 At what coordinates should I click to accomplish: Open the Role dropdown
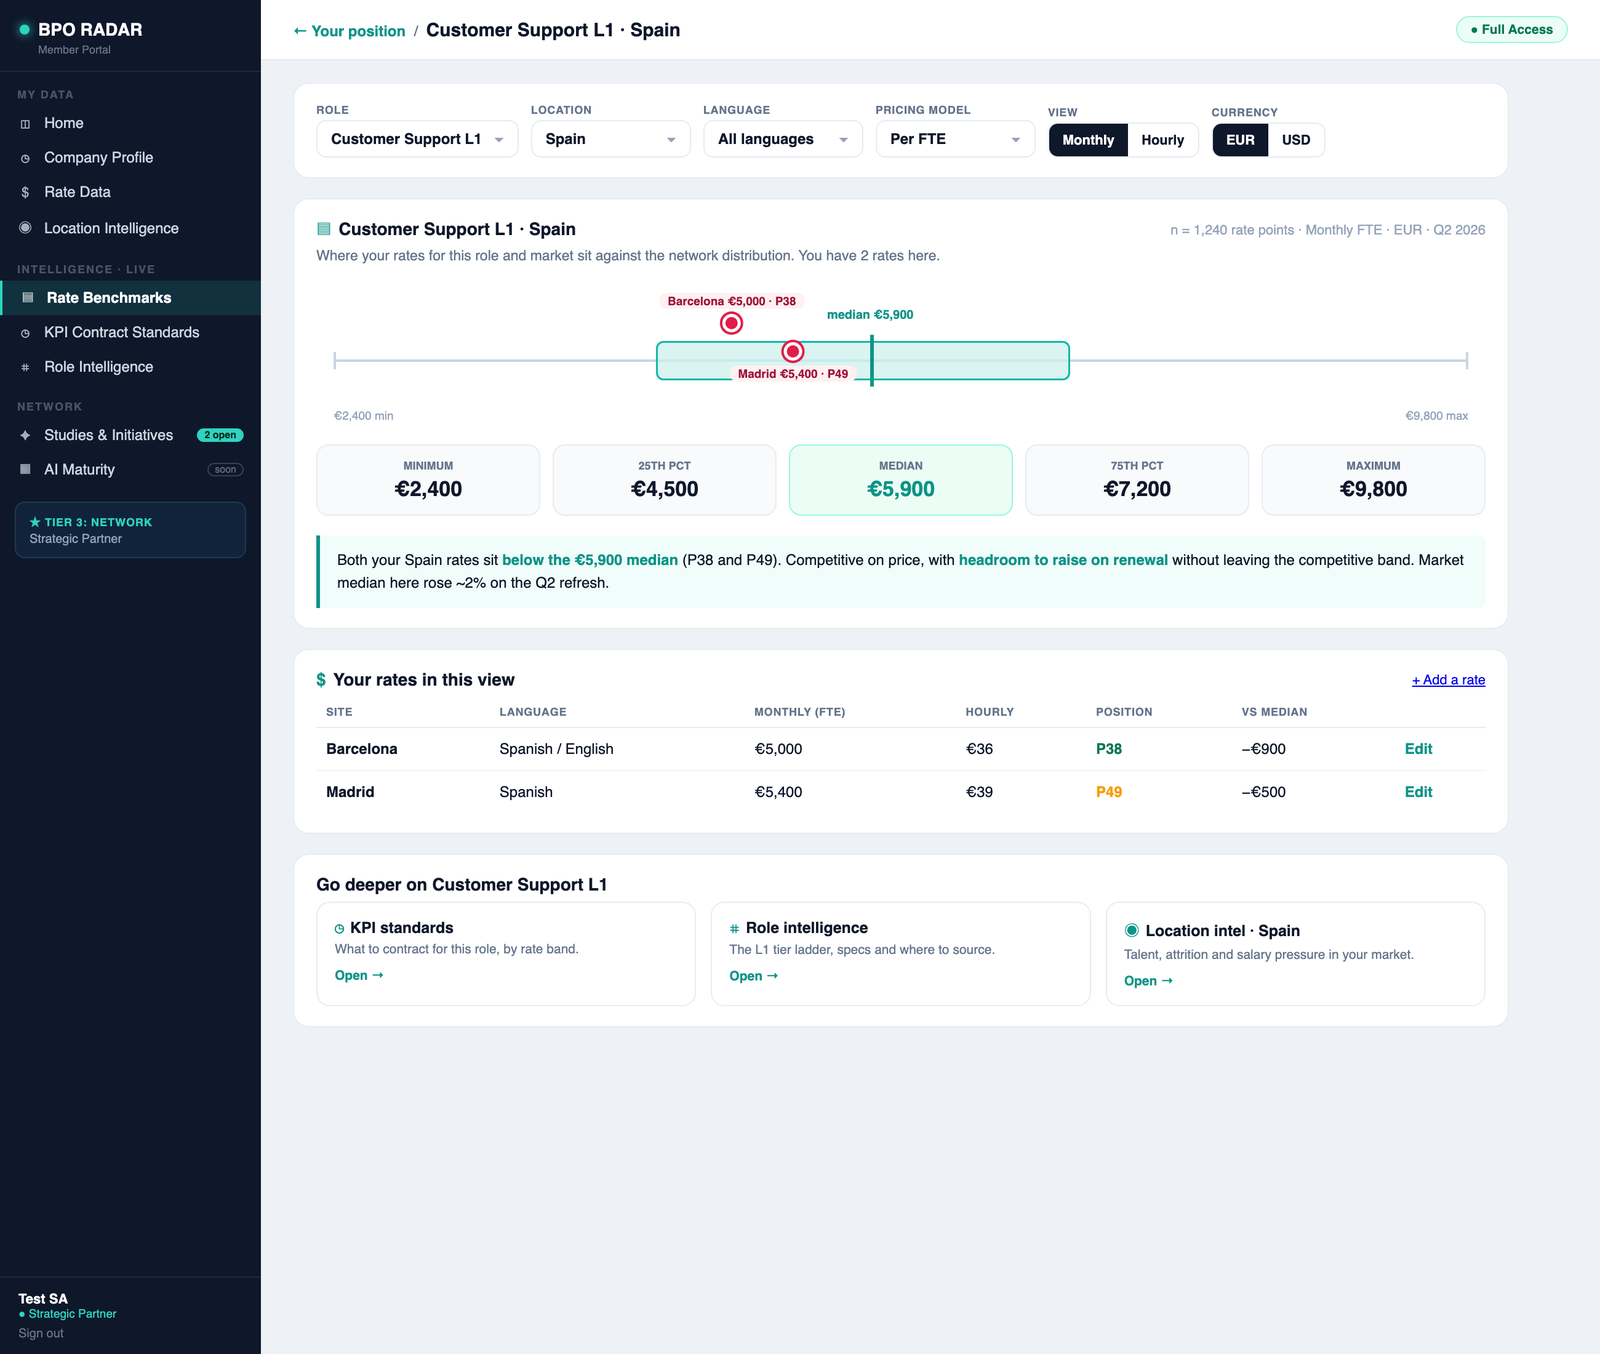coord(417,139)
